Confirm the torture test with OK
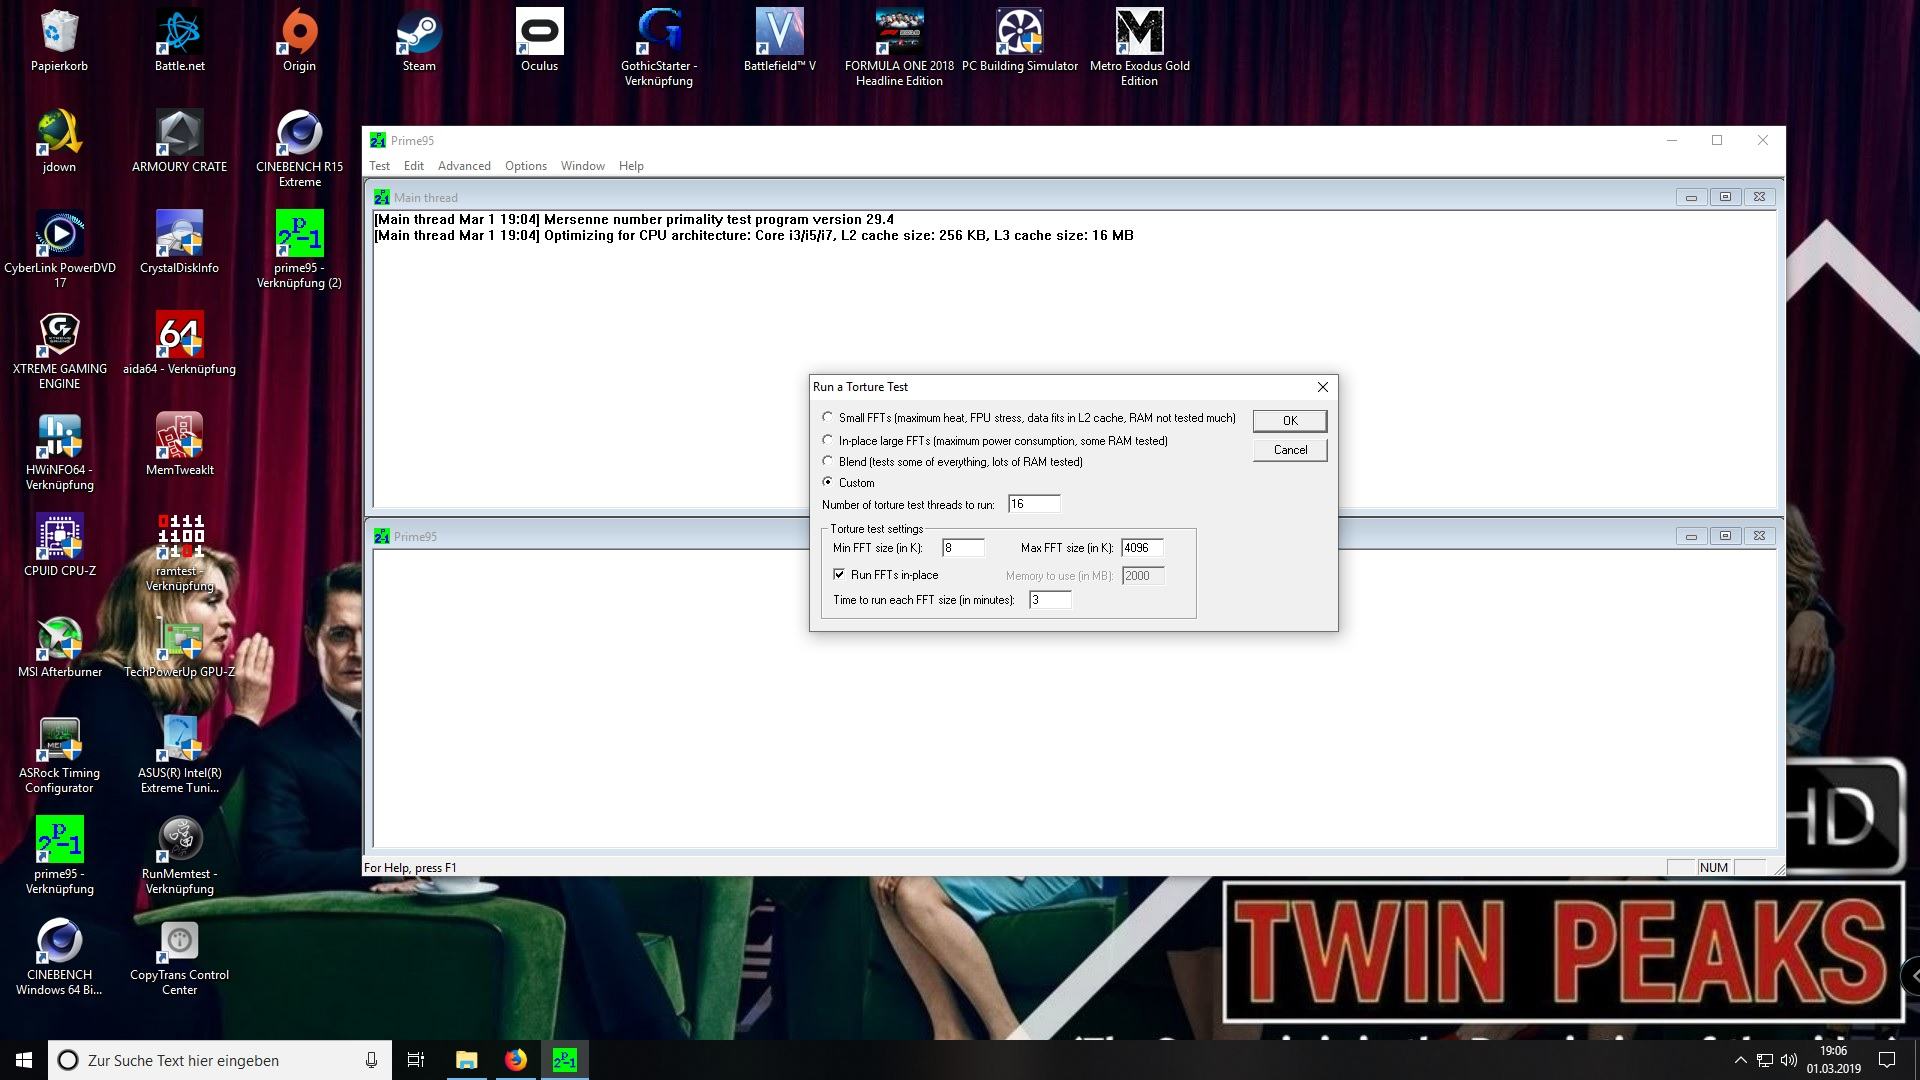Image resolution: width=1920 pixels, height=1080 pixels. pyautogui.click(x=1290, y=421)
